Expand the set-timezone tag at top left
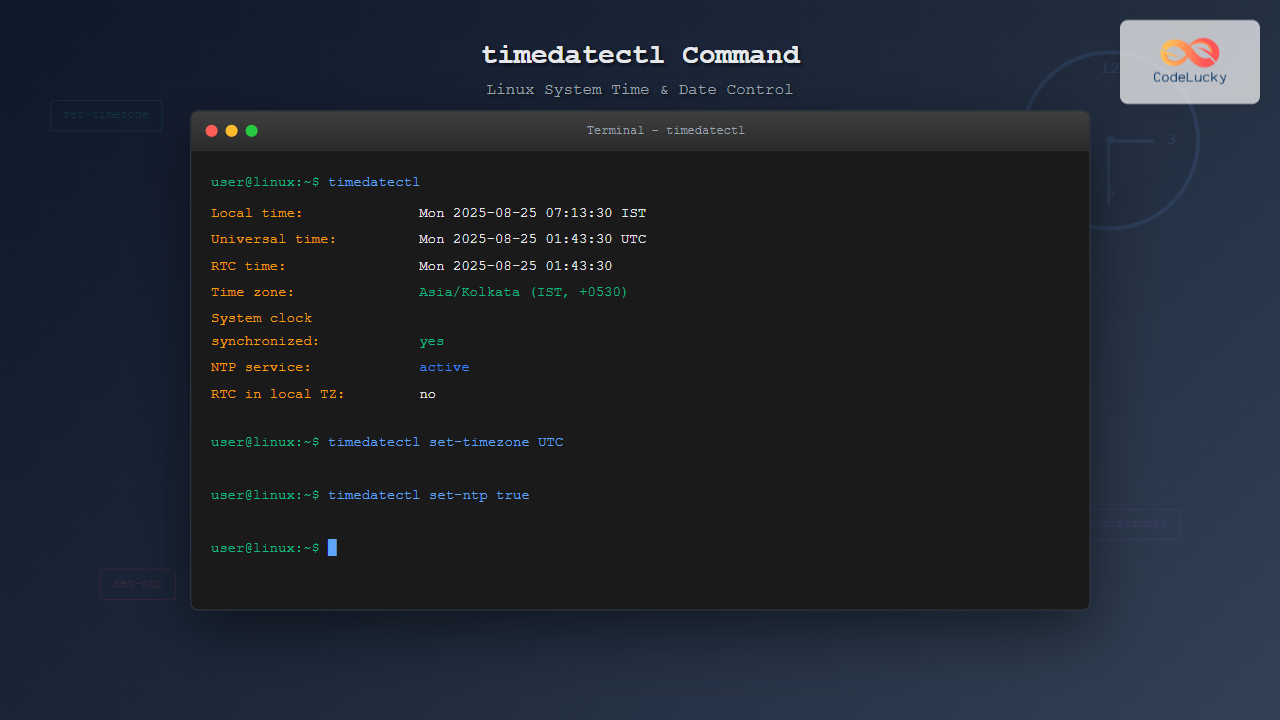This screenshot has width=1280, height=720. [x=106, y=115]
